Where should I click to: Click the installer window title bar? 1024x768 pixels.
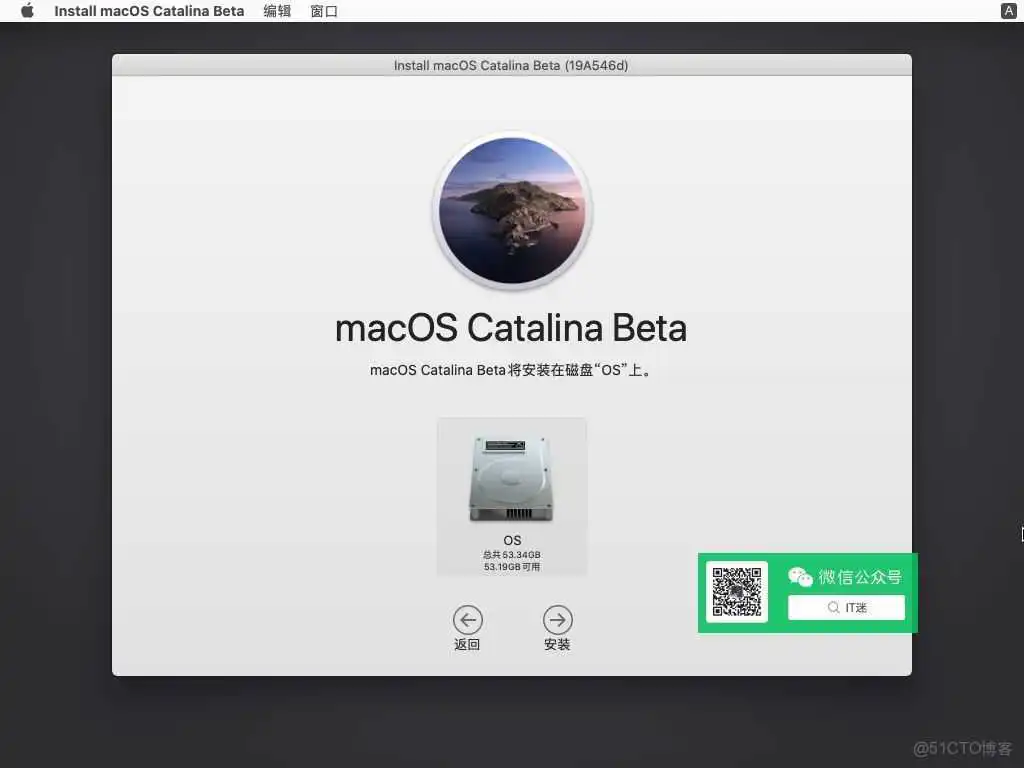click(511, 65)
